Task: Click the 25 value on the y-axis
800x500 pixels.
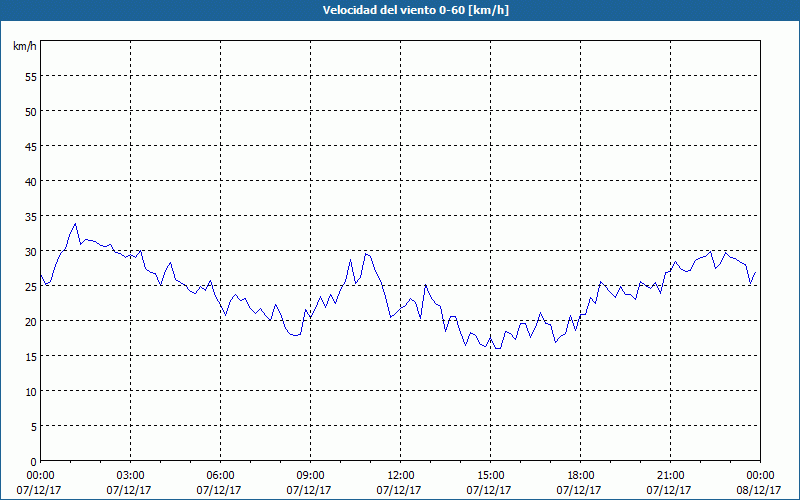Action: coord(31,287)
